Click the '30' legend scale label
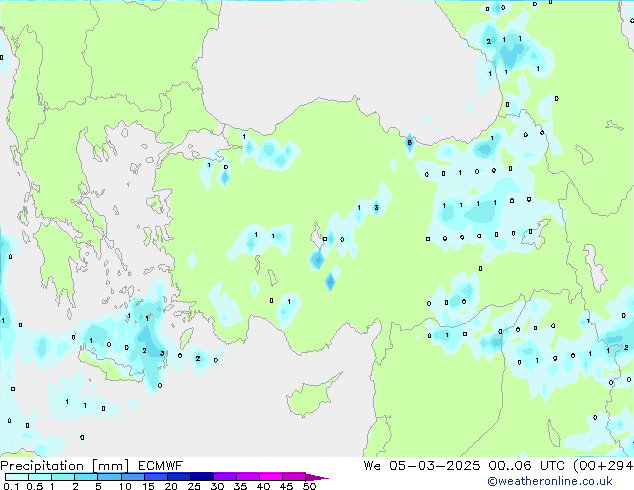Viewport: 634px width, 490px height. [217, 486]
